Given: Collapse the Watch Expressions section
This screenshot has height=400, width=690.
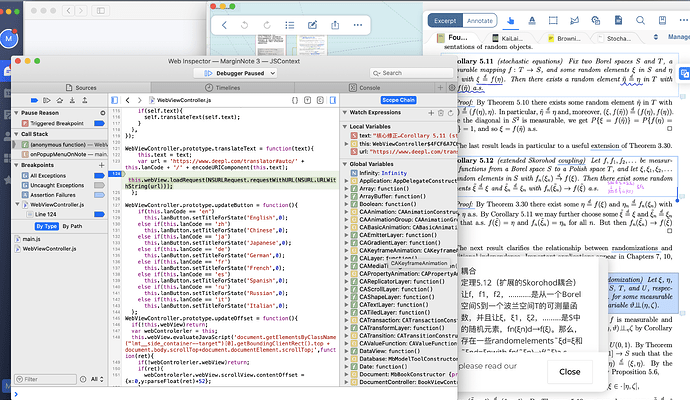Looking at the screenshot, I should click(x=345, y=113).
